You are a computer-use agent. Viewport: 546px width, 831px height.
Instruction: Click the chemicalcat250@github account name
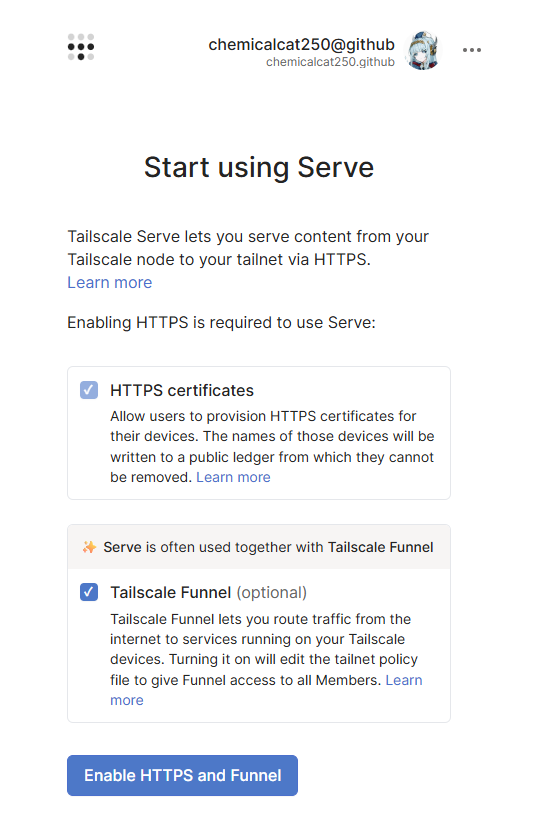pos(301,45)
